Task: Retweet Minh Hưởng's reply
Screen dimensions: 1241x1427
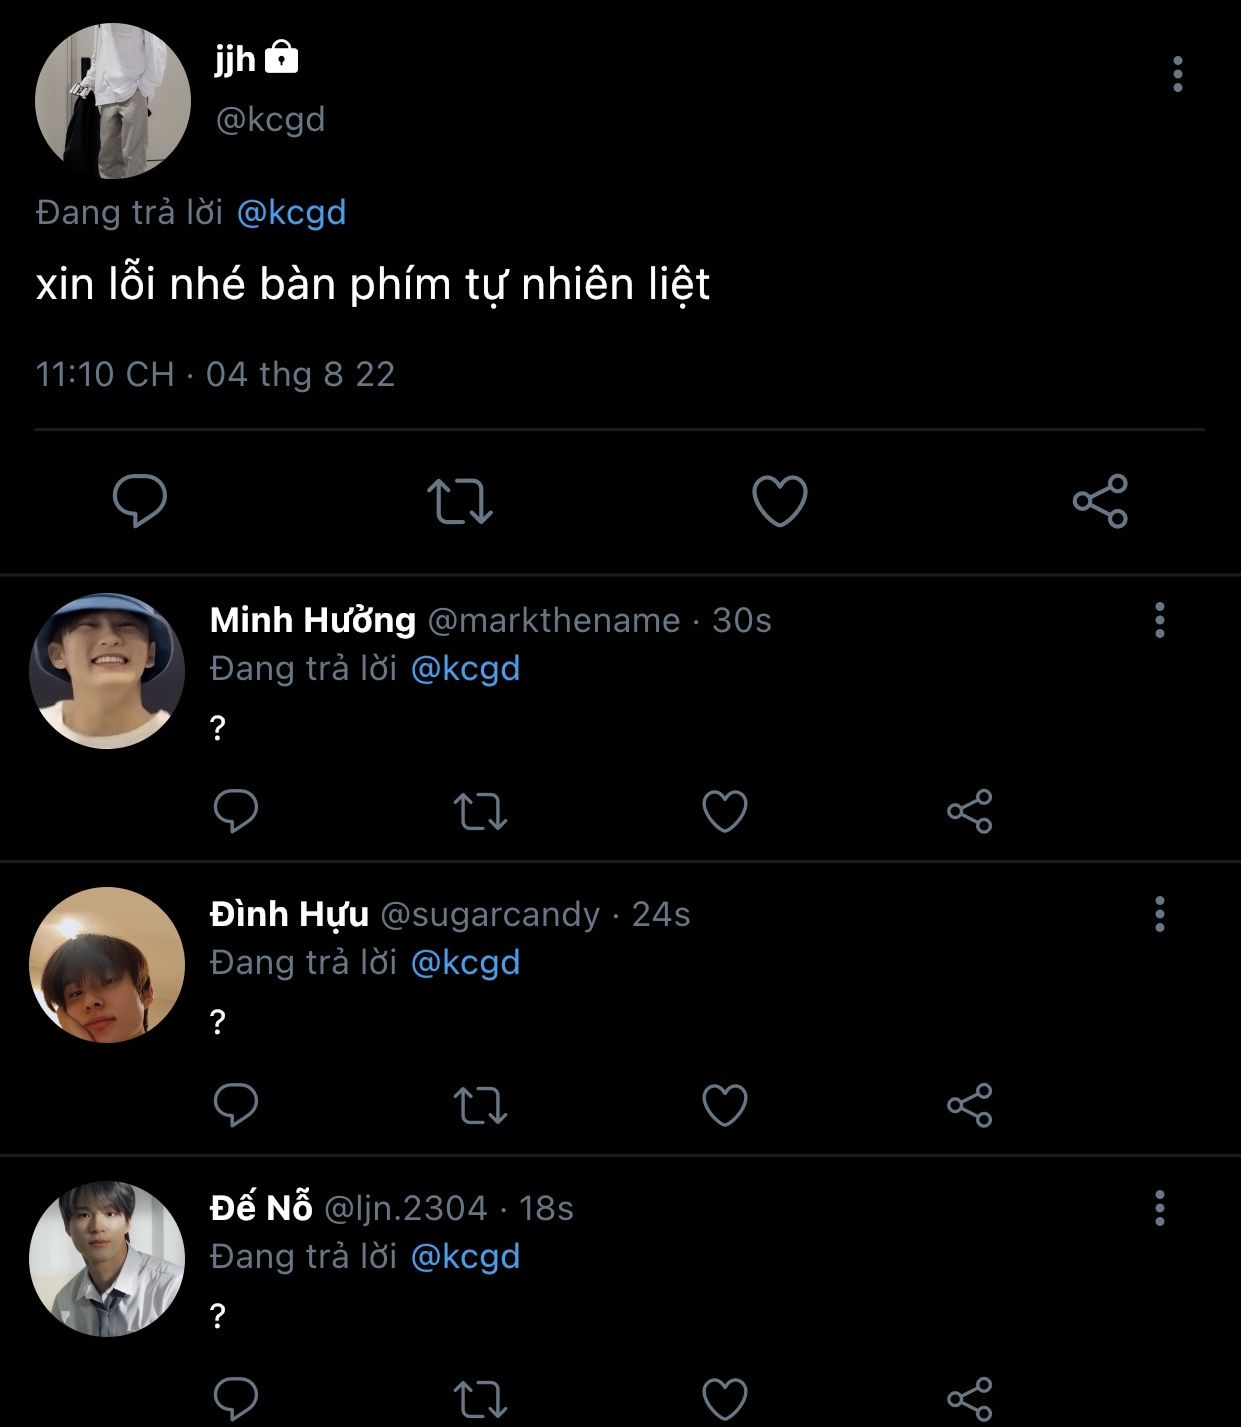Action: point(480,811)
